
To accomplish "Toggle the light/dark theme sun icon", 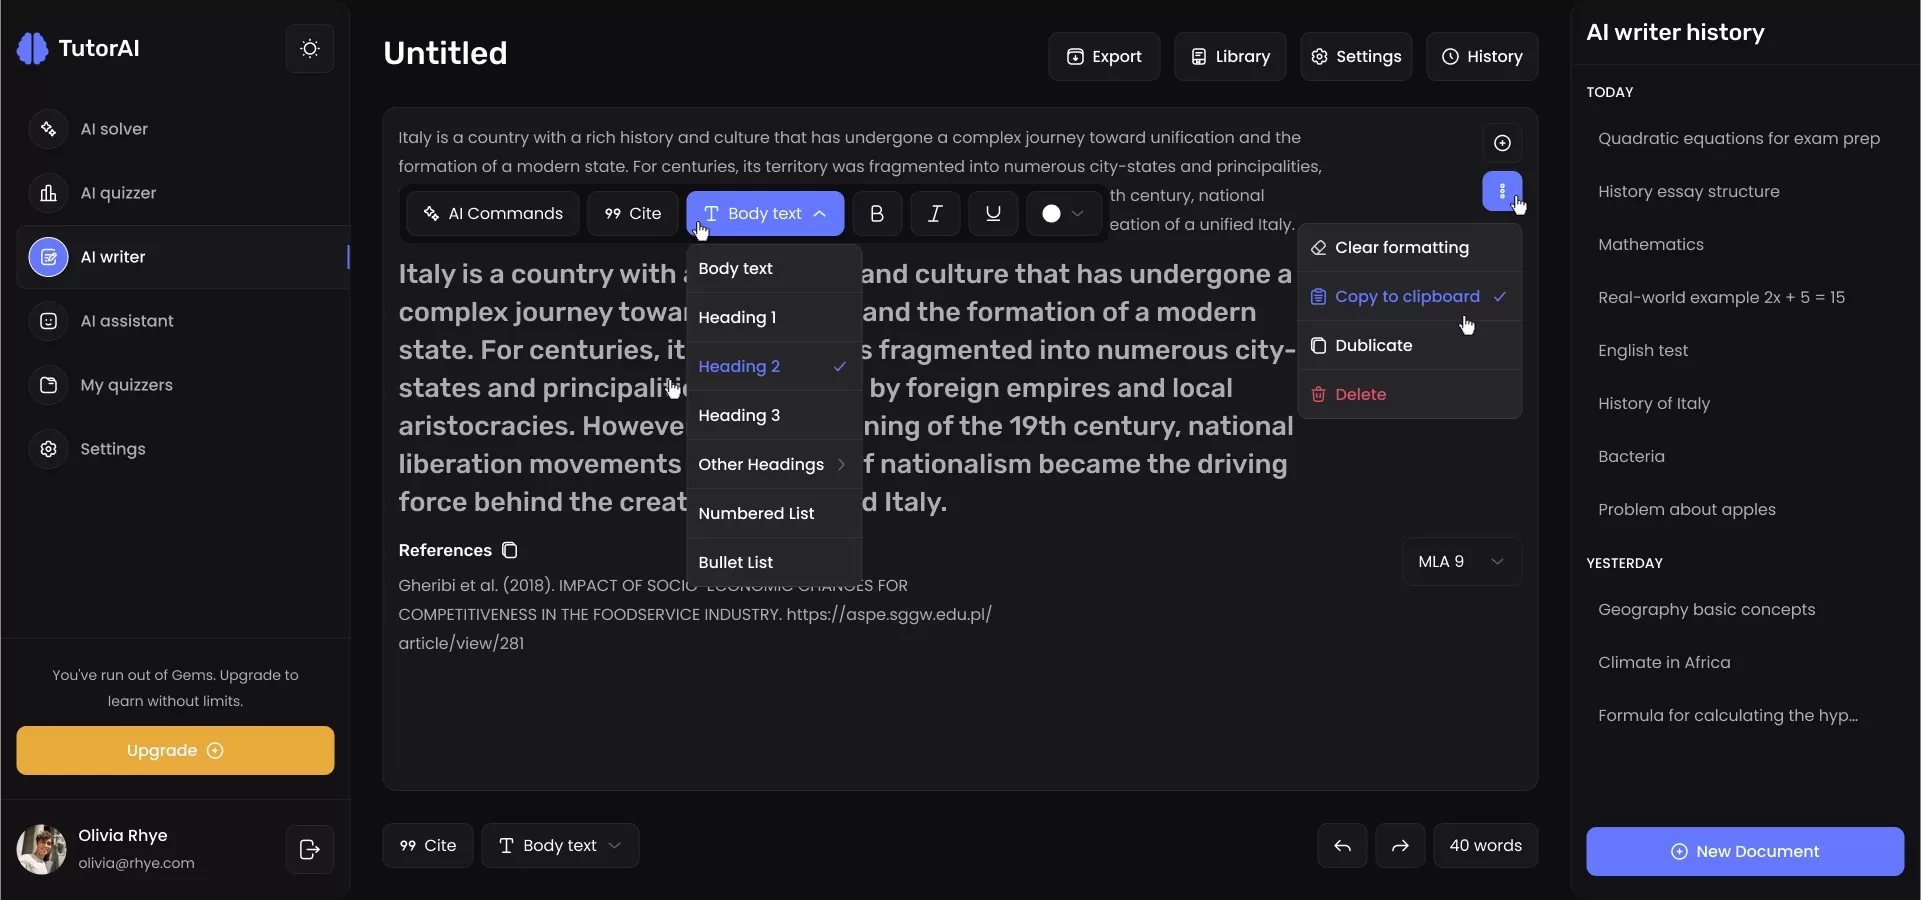I will pyautogui.click(x=310, y=49).
